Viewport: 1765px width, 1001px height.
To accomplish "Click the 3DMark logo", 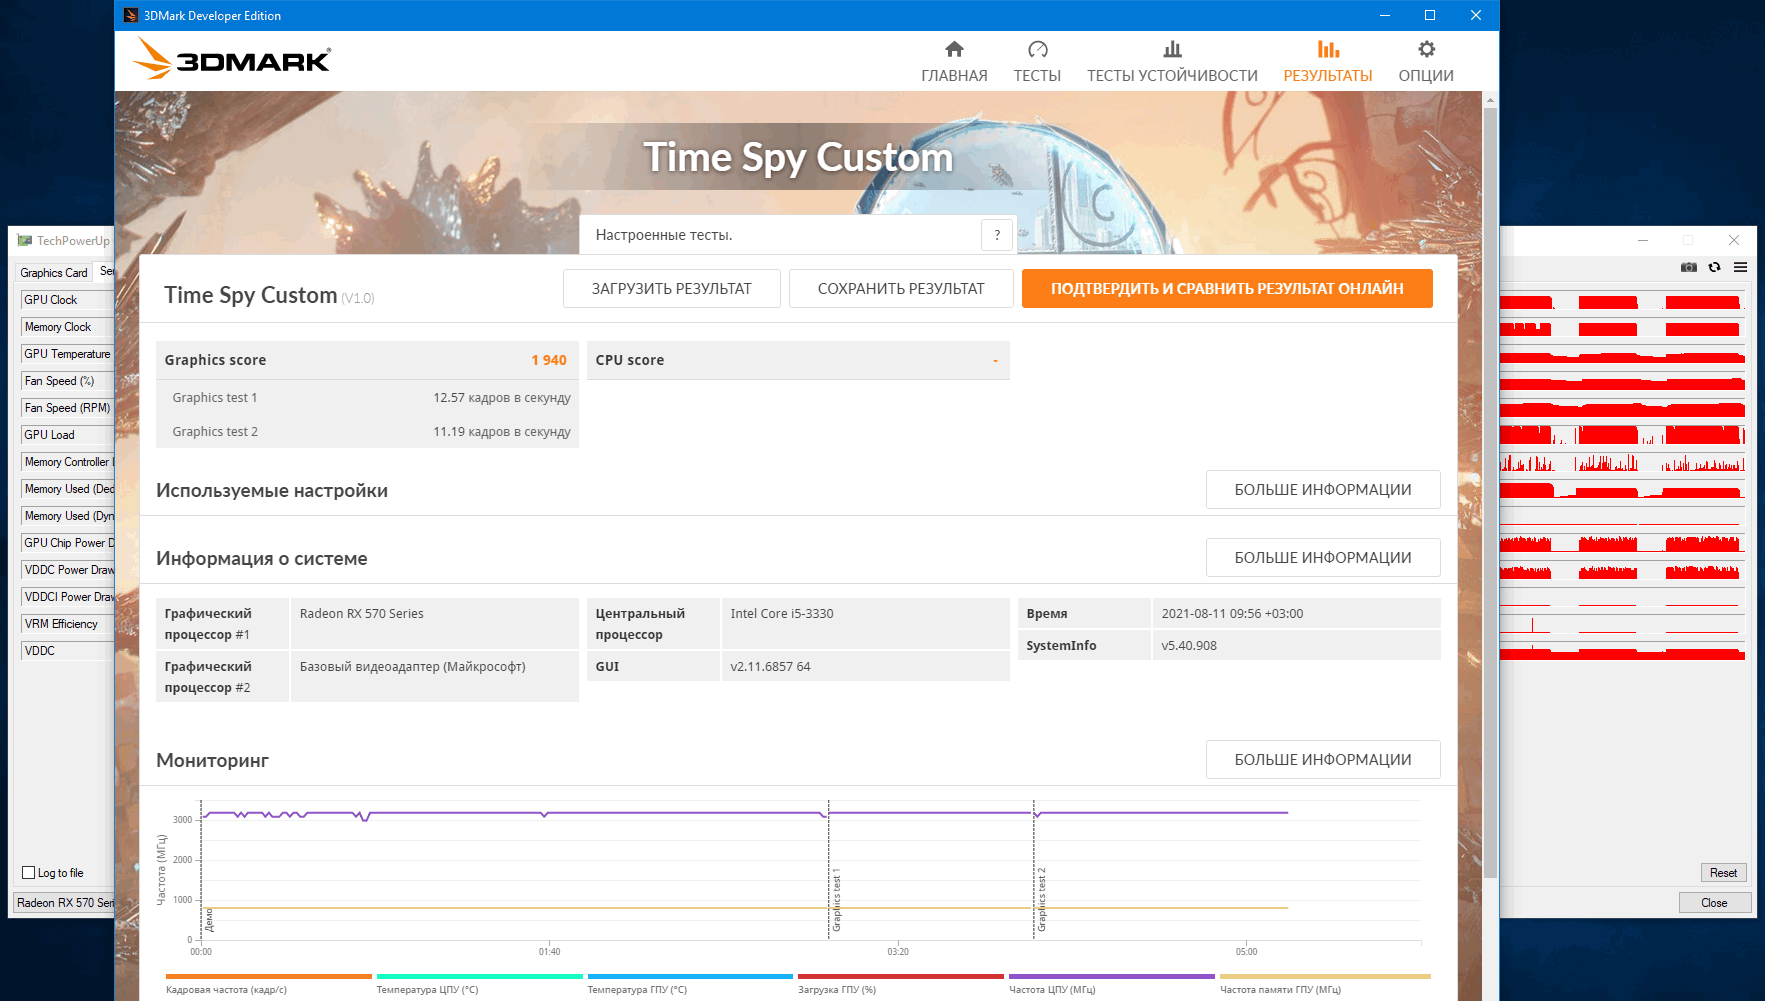I will coord(232,59).
